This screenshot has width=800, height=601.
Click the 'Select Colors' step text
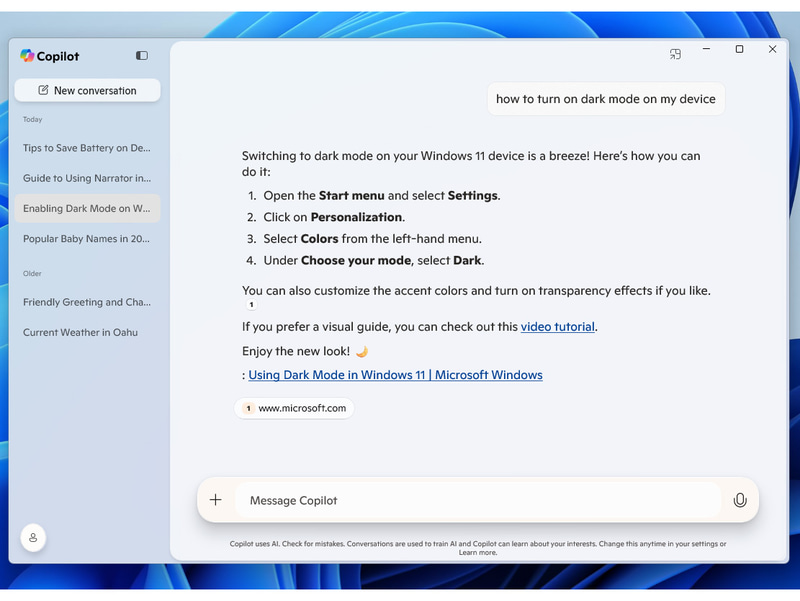(x=372, y=239)
